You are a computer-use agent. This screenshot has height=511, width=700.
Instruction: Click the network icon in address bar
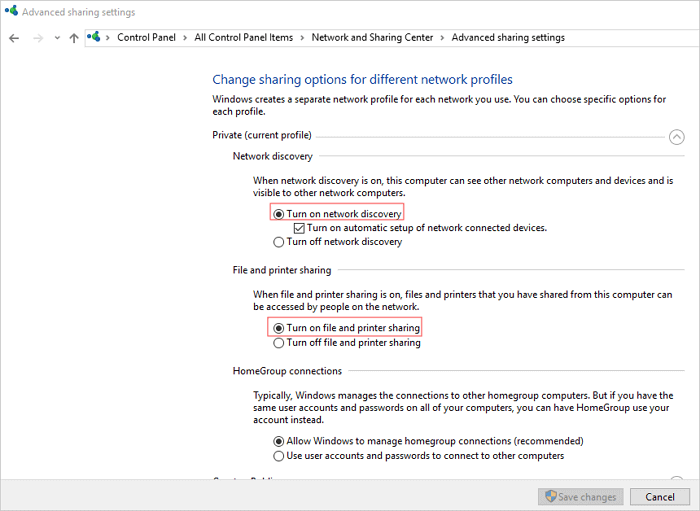(x=94, y=37)
